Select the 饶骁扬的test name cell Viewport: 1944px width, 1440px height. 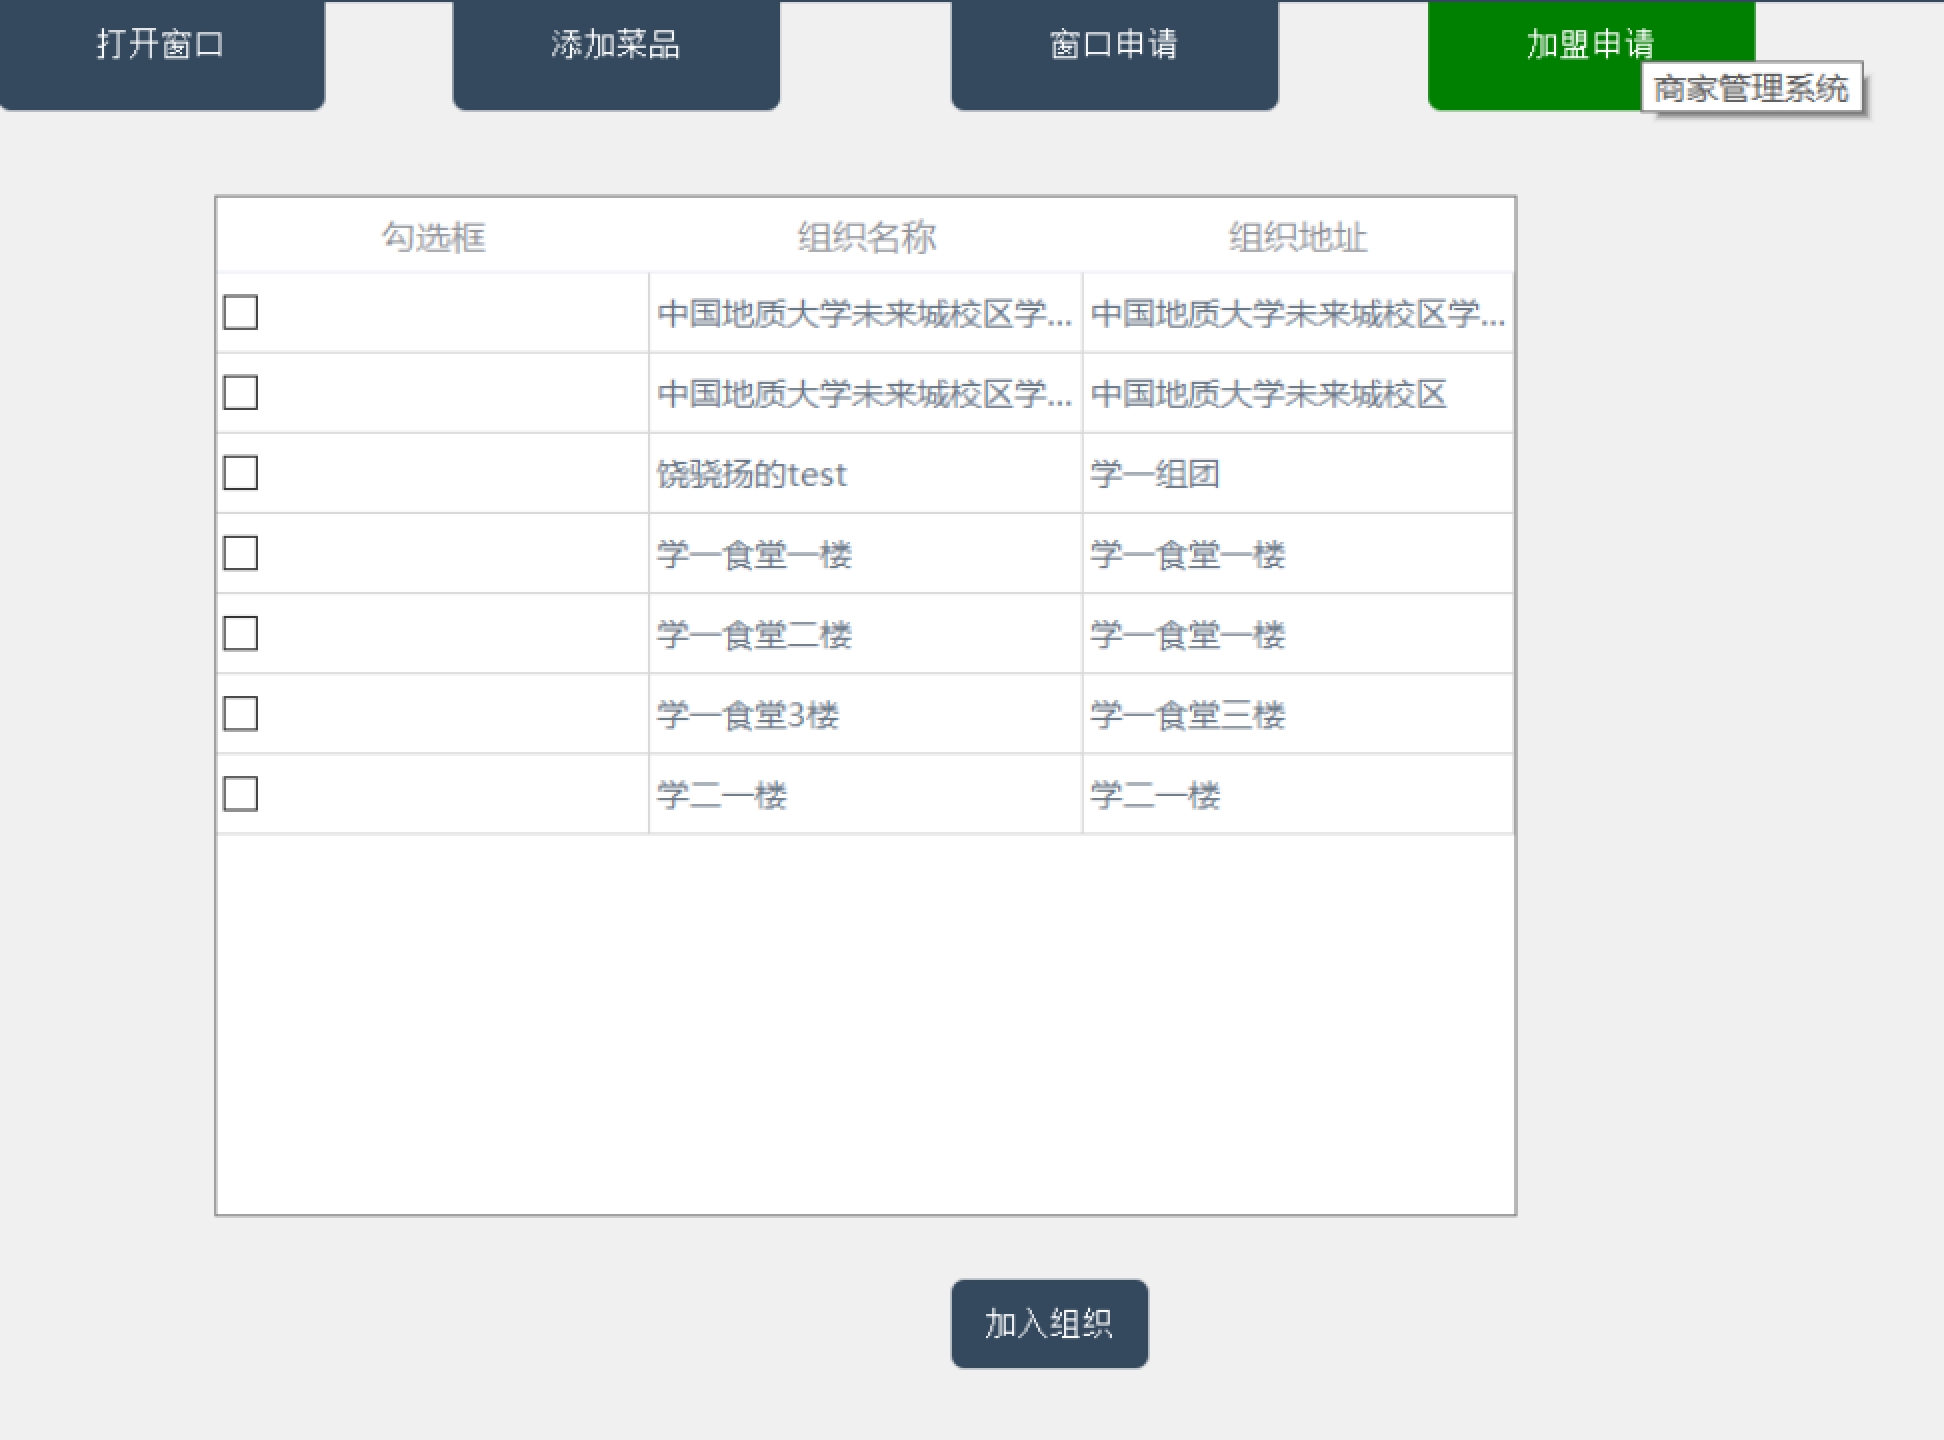(752, 474)
